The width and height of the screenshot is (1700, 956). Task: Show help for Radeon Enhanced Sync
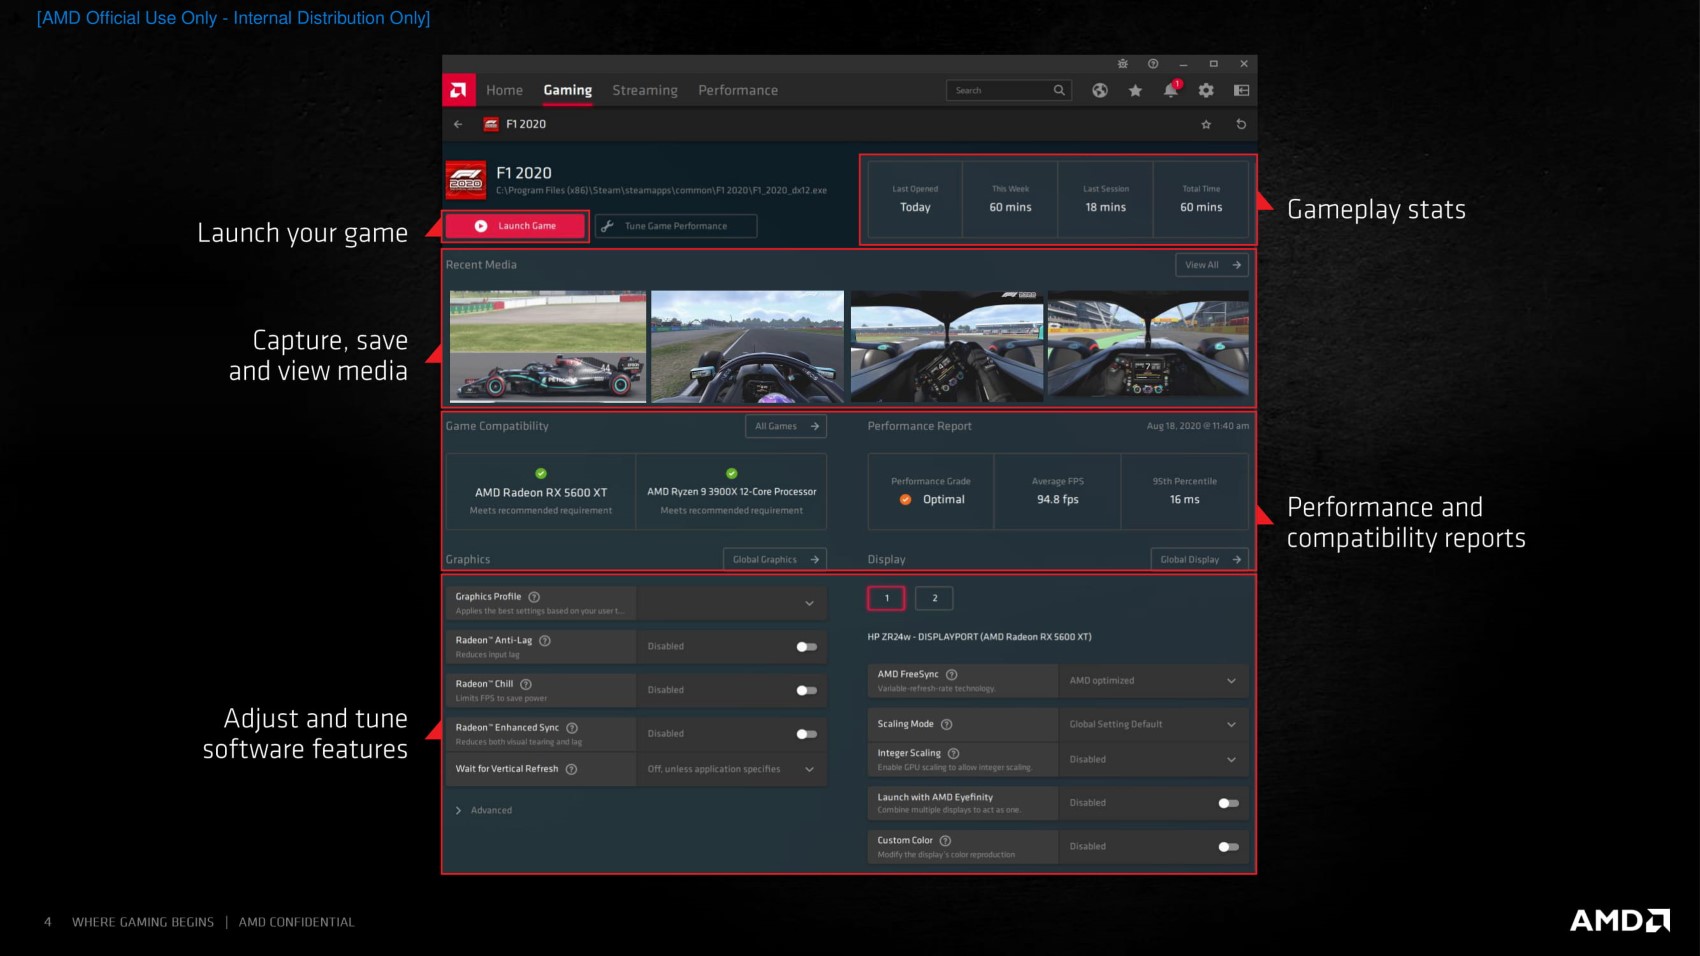coord(572,728)
